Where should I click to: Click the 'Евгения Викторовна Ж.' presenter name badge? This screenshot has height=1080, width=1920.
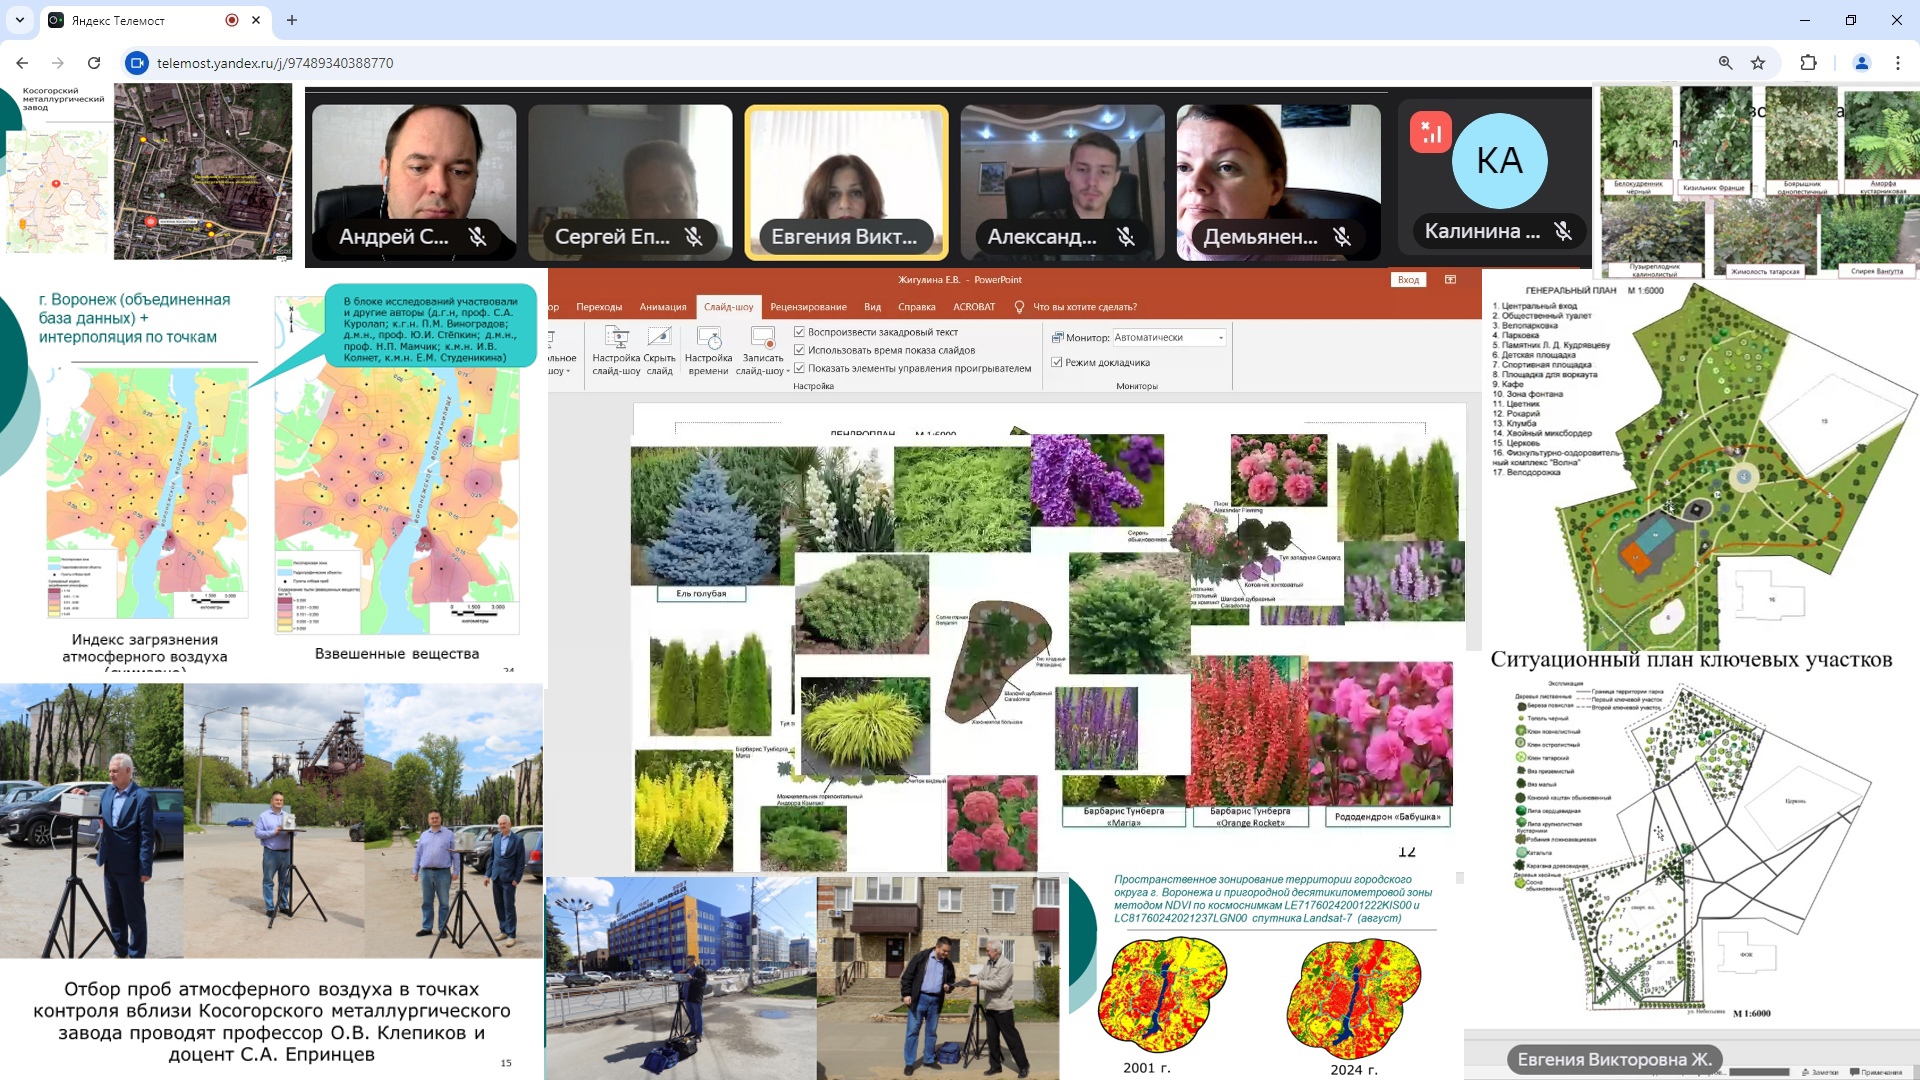point(1614,1059)
